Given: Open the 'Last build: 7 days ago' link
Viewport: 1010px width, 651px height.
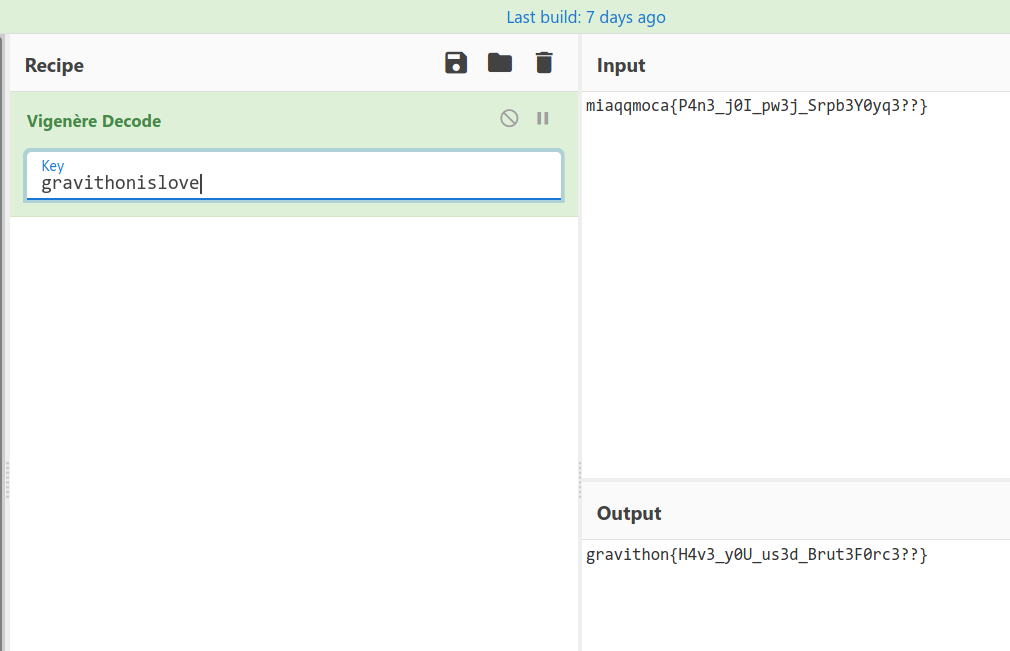Looking at the screenshot, I should coord(585,17).
